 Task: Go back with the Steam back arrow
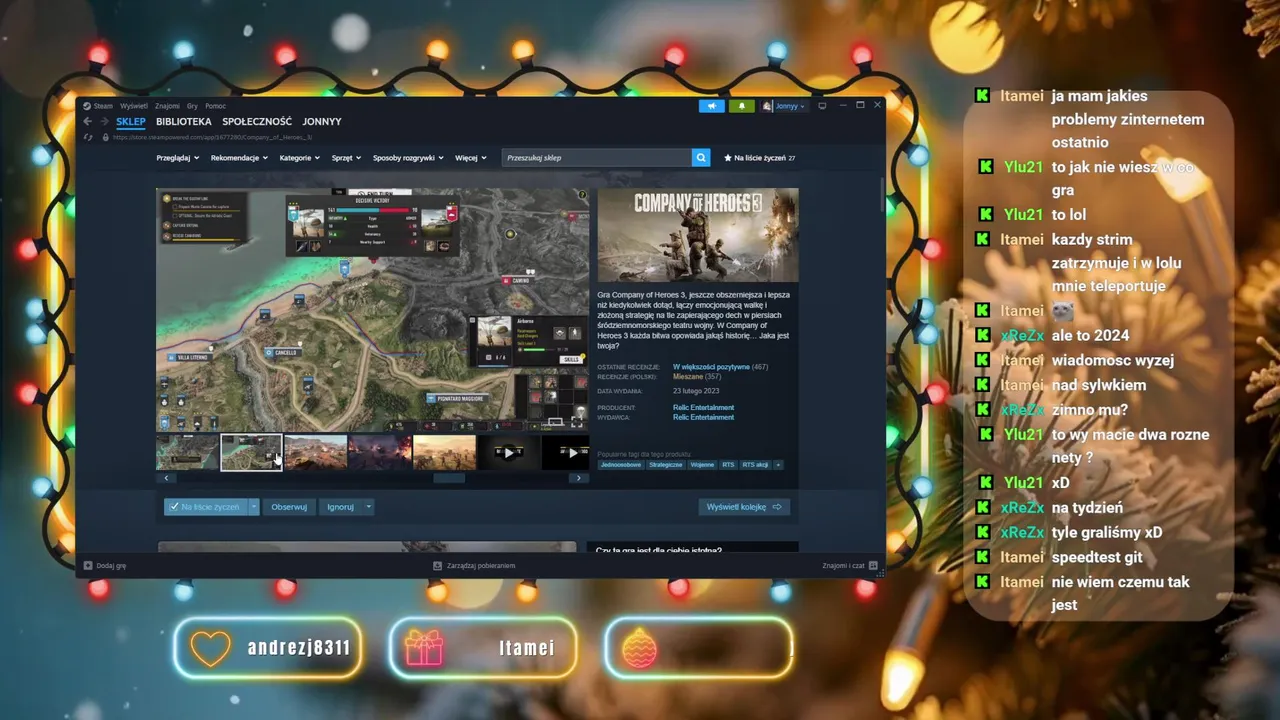(87, 121)
